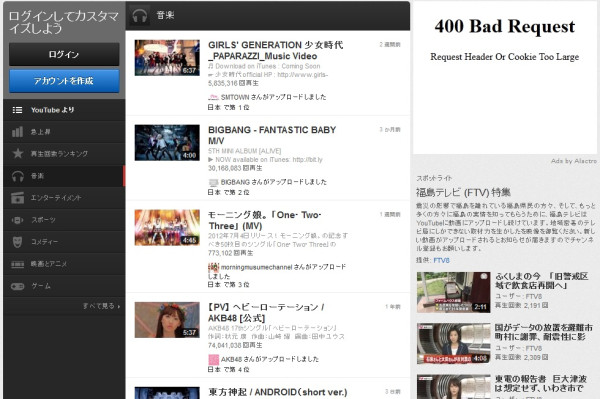Viewport: 600px width, 399px height.
Task: Select the trending bar chart icon
Action: pos(17,132)
